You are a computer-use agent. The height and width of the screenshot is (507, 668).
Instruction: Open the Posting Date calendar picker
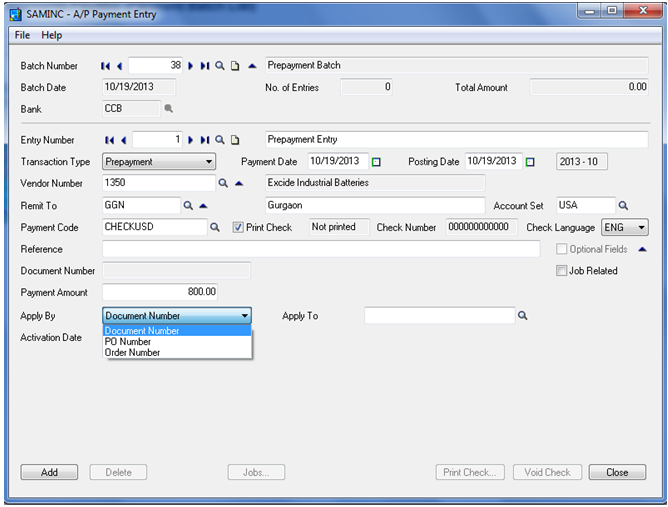click(530, 162)
